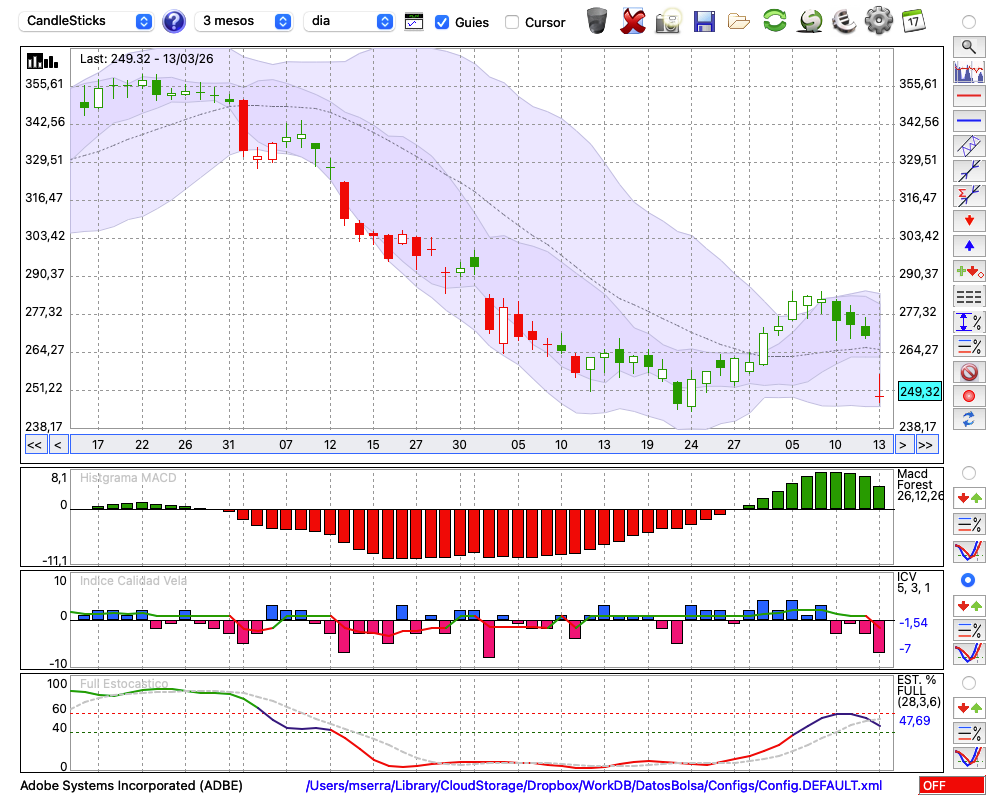Open the stochastic panel indicator curve icon

pos(969,757)
